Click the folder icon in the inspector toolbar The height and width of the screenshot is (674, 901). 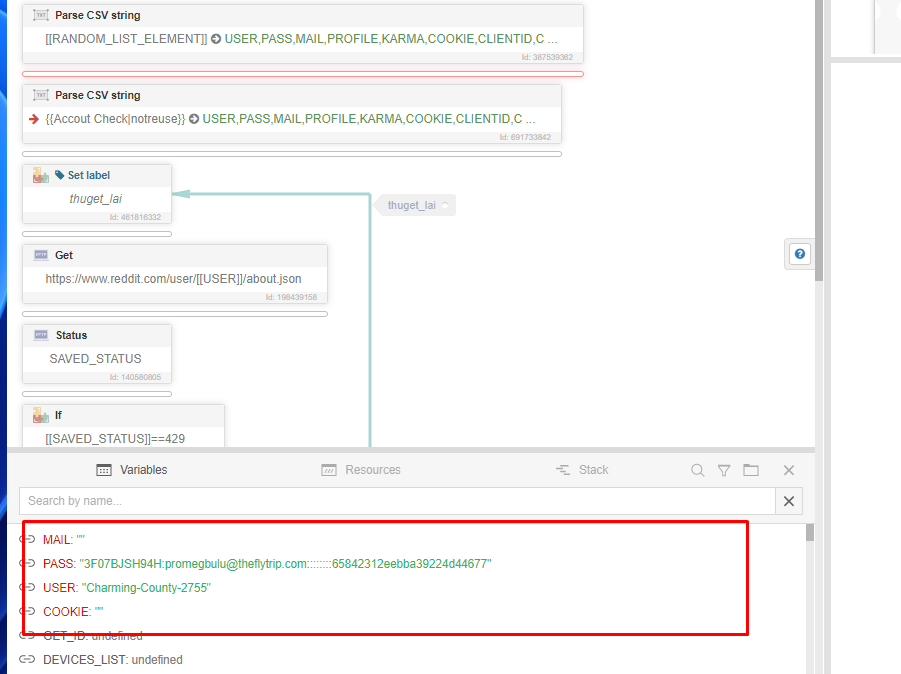point(751,470)
